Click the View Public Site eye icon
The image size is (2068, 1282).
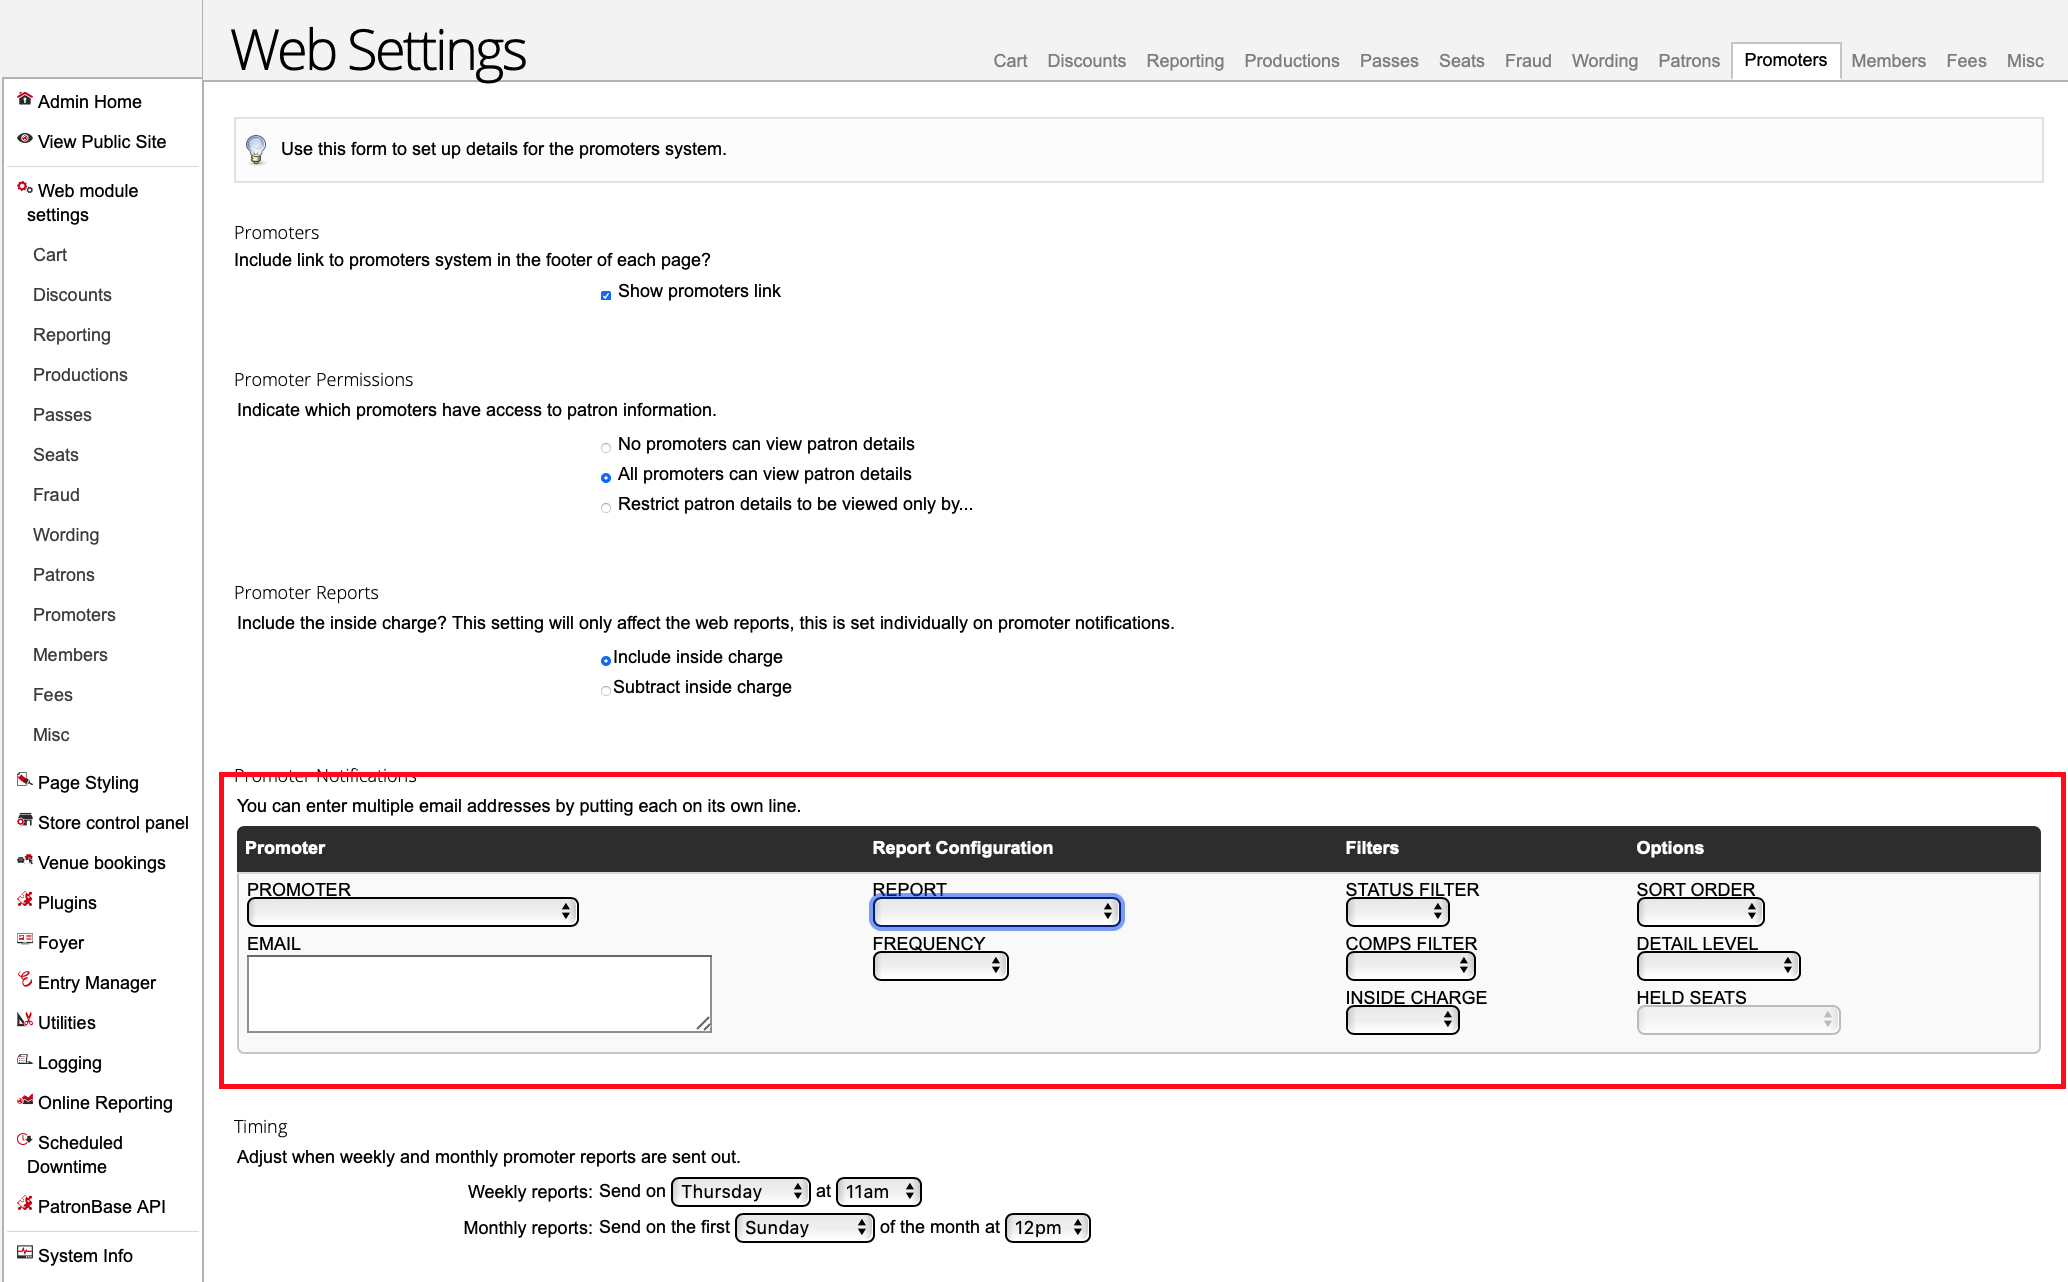click(24, 139)
